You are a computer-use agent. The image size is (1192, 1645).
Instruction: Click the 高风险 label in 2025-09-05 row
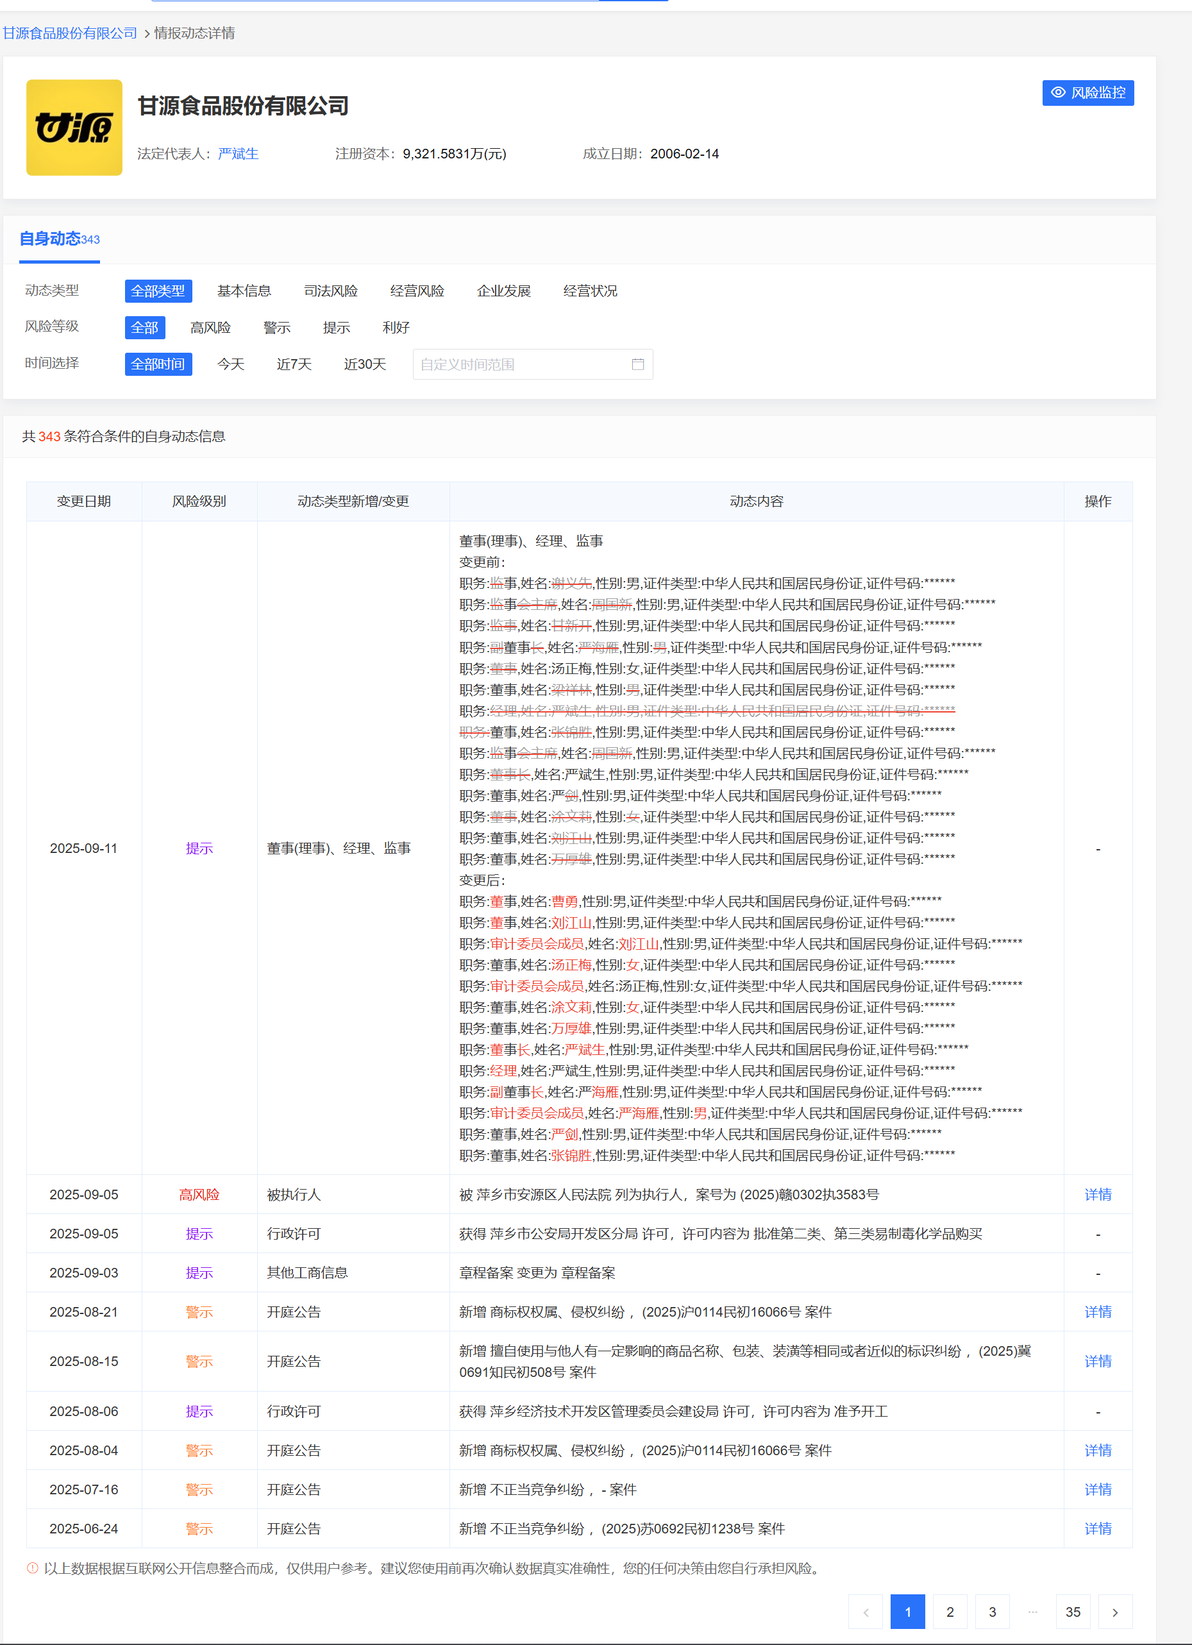199,1195
